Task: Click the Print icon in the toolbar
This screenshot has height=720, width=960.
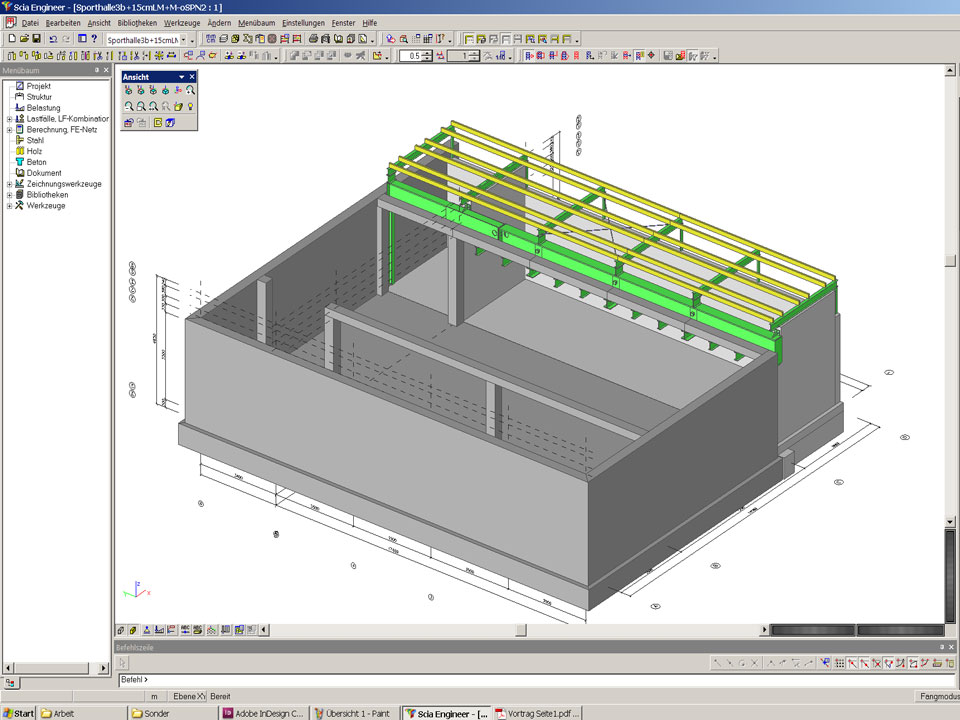Action: 314,39
